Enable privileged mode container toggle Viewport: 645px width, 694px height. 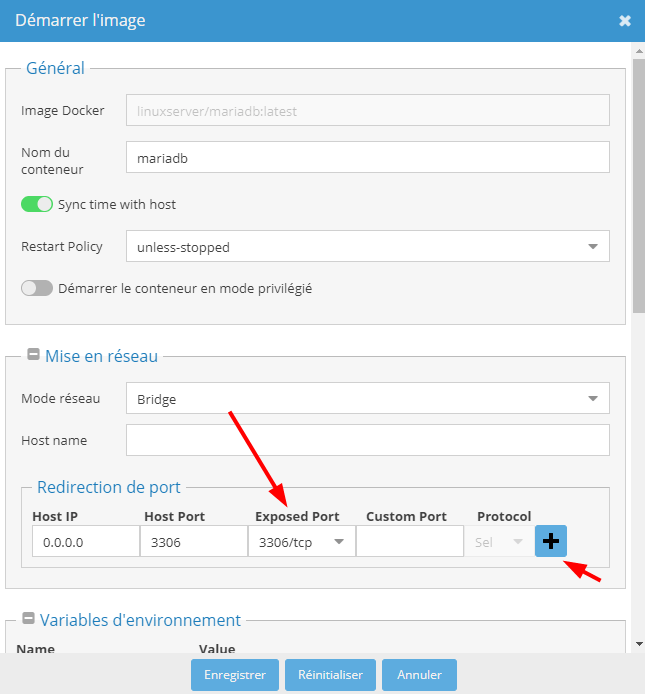click(x=37, y=288)
